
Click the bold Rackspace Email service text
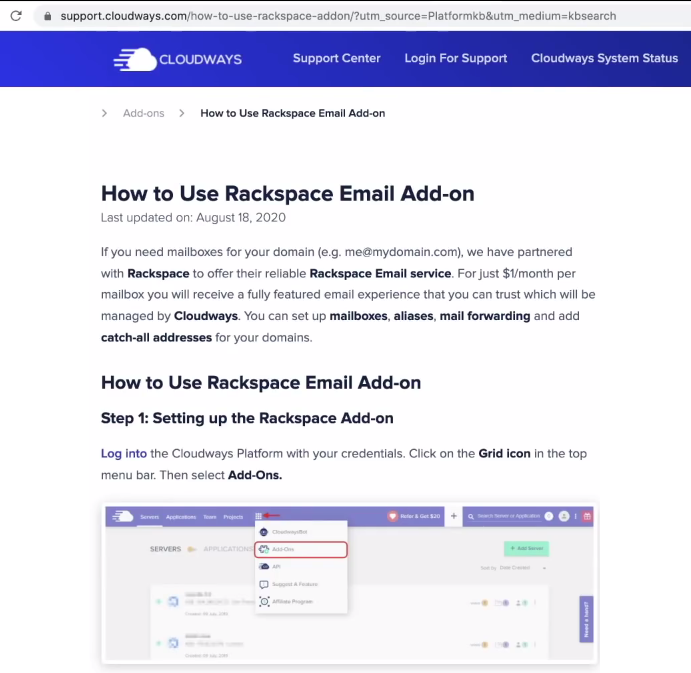[x=380, y=274]
